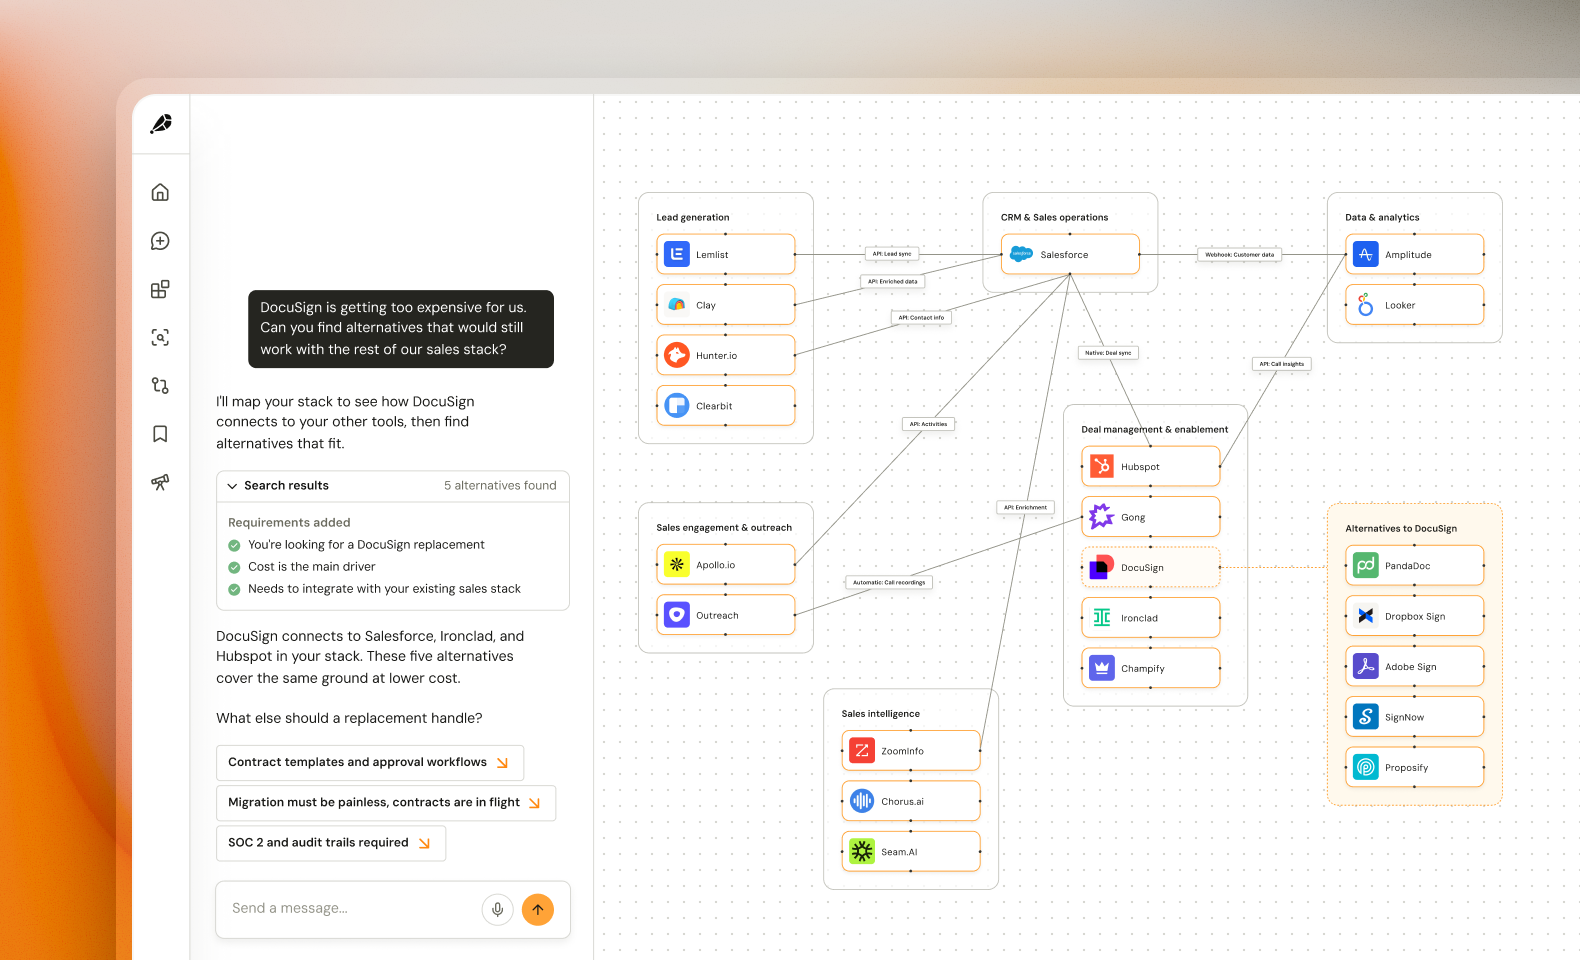The width and height of the screenshot is (1580, 960).
Task: Select the Lemlist node icon
Action: (x=677, y=254)
